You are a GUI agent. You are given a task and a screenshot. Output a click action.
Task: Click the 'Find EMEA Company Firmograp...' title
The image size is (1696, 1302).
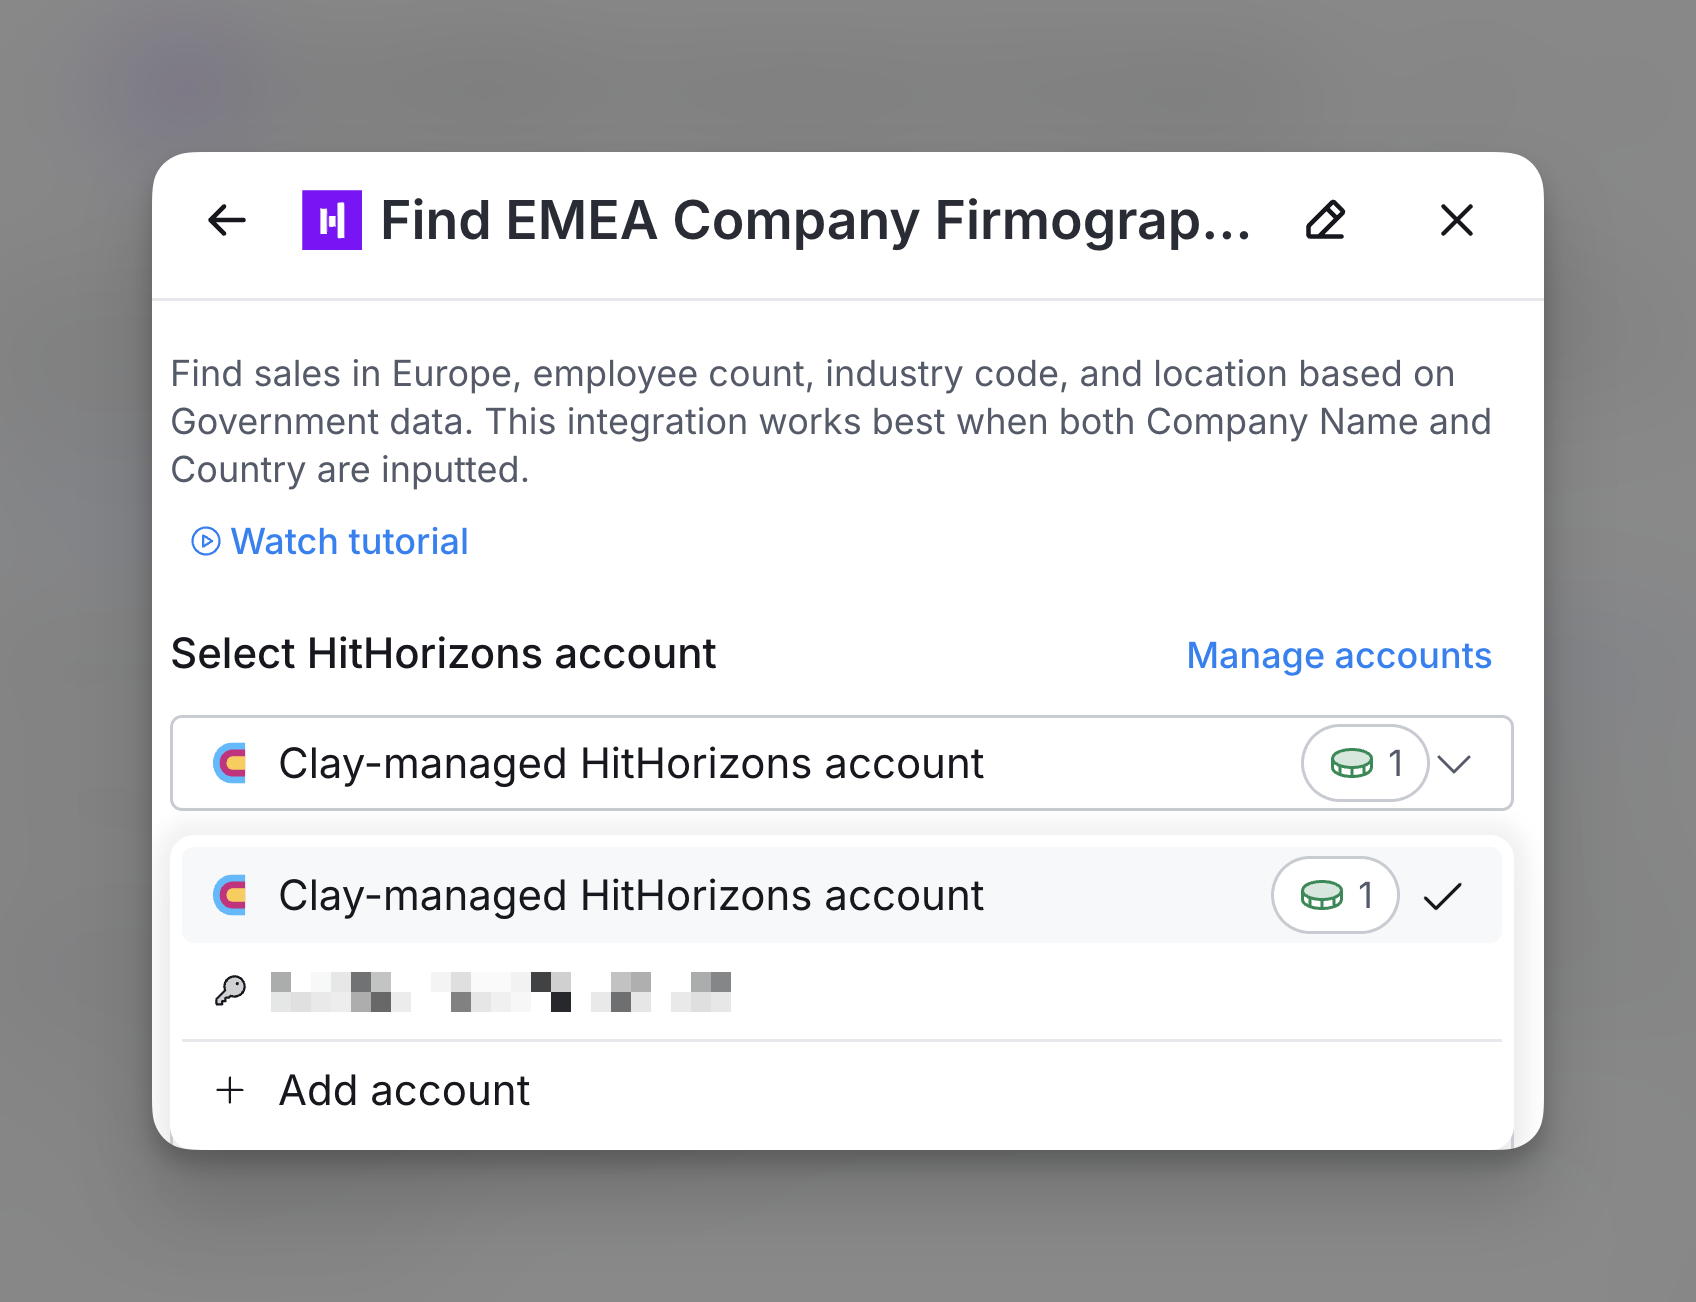[816, 220]
